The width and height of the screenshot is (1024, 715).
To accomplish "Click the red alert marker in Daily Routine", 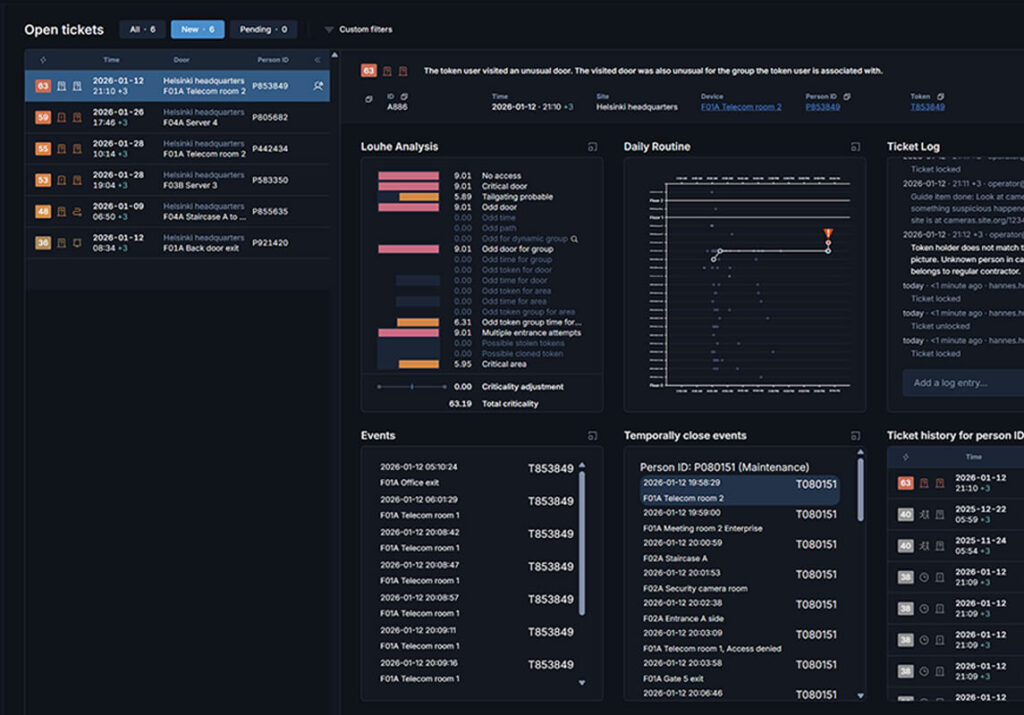I will [x=828, y=235].
